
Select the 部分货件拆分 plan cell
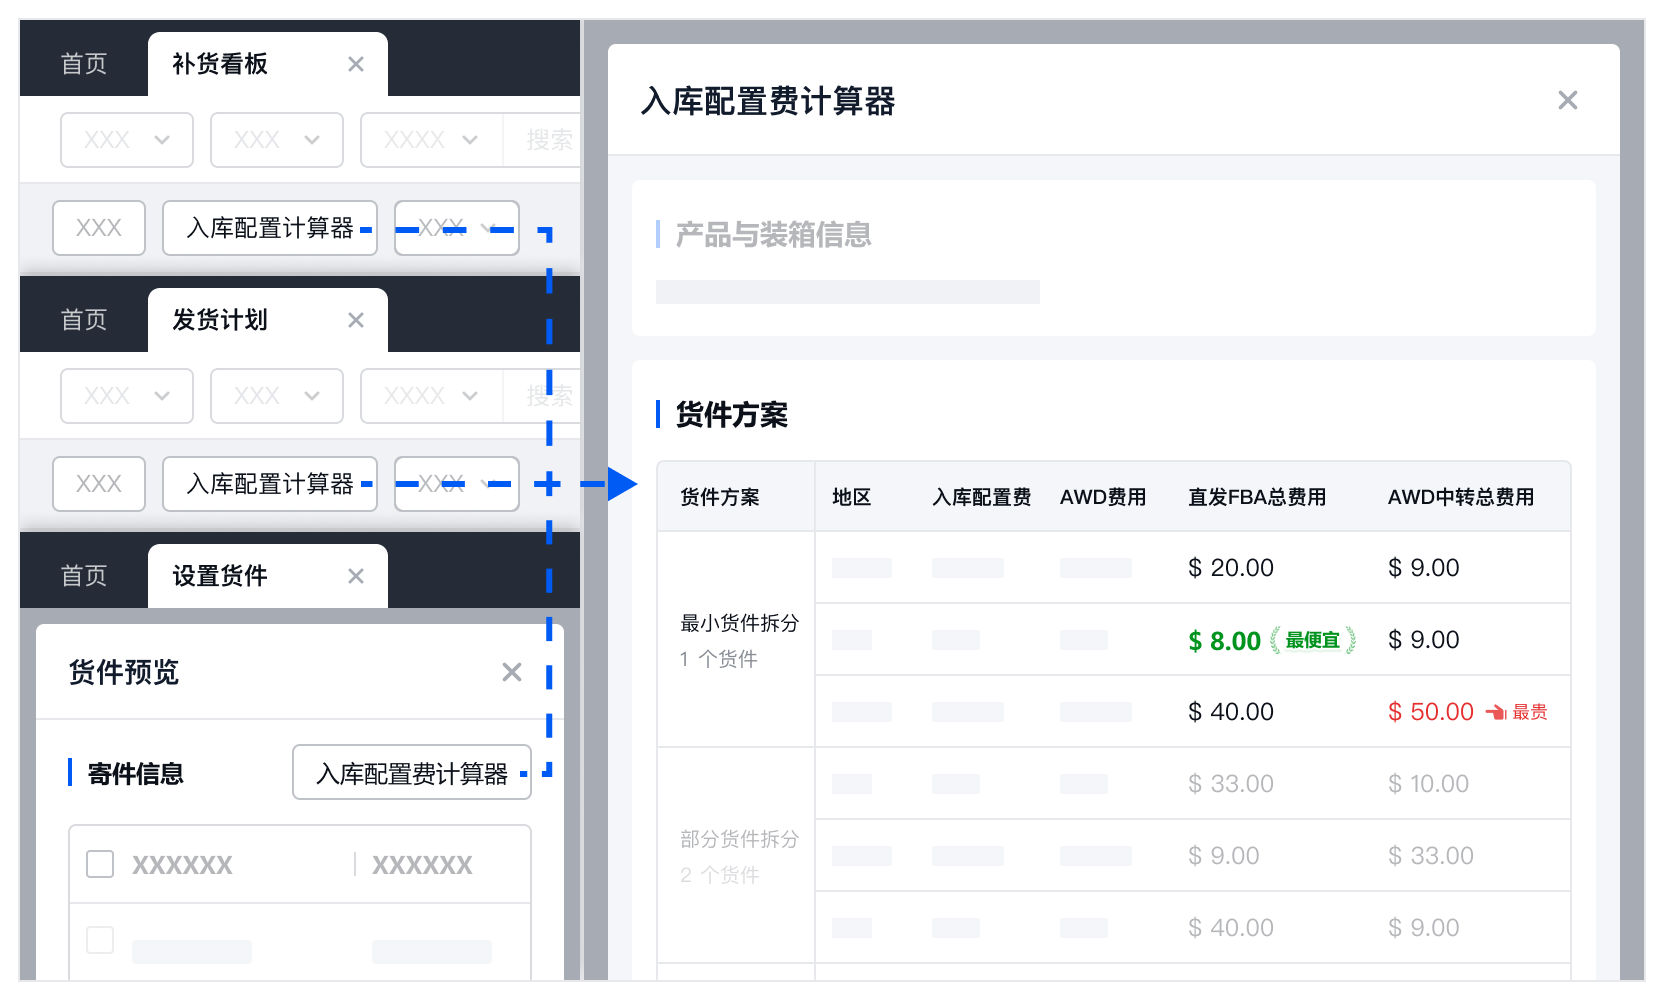pyautogui.click(x=736, y=856)
